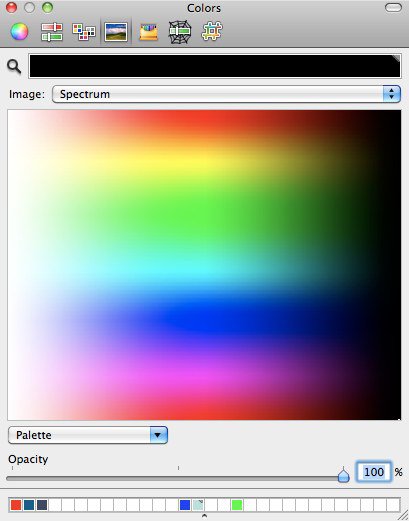Image resolution: width=409 pixels, height=521 pixels.
Task: Select the hash-shaped custom picker icon
Action: 212,32
